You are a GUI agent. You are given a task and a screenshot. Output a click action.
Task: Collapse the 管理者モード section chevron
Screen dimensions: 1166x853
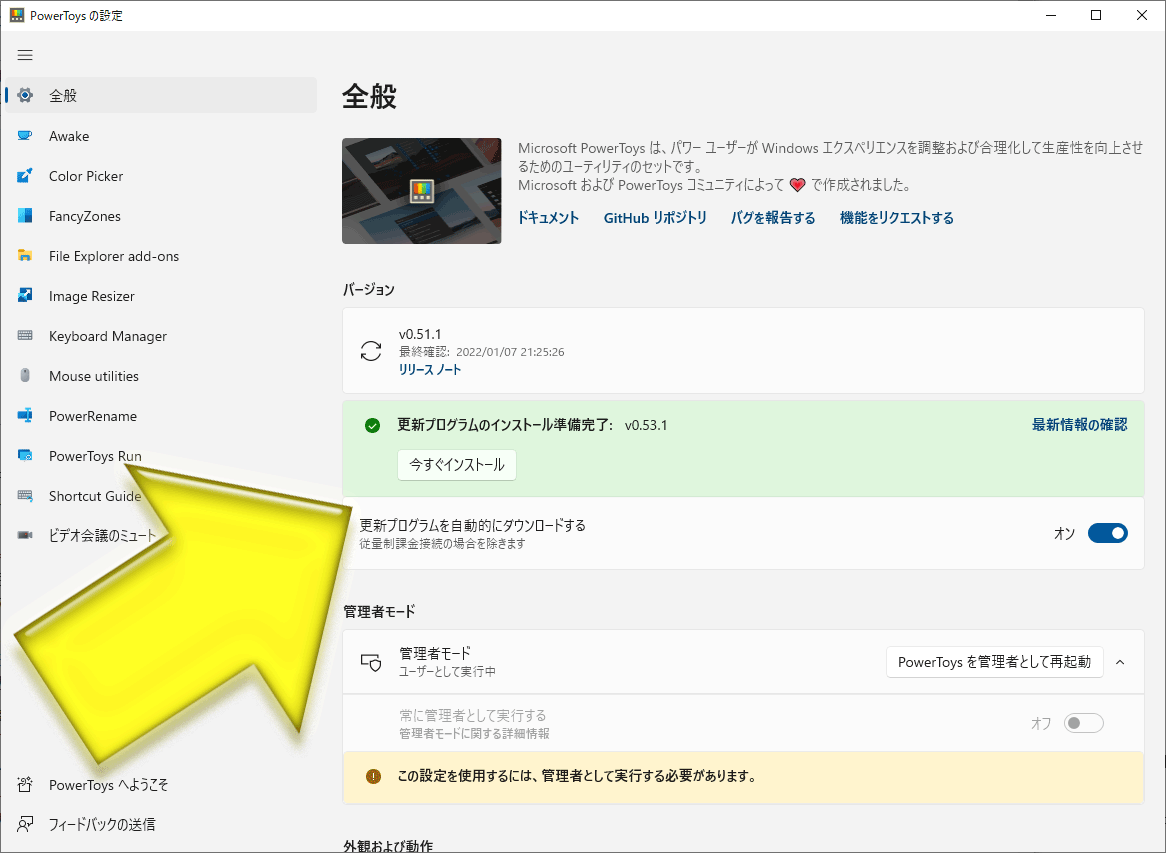point(1120,662)
